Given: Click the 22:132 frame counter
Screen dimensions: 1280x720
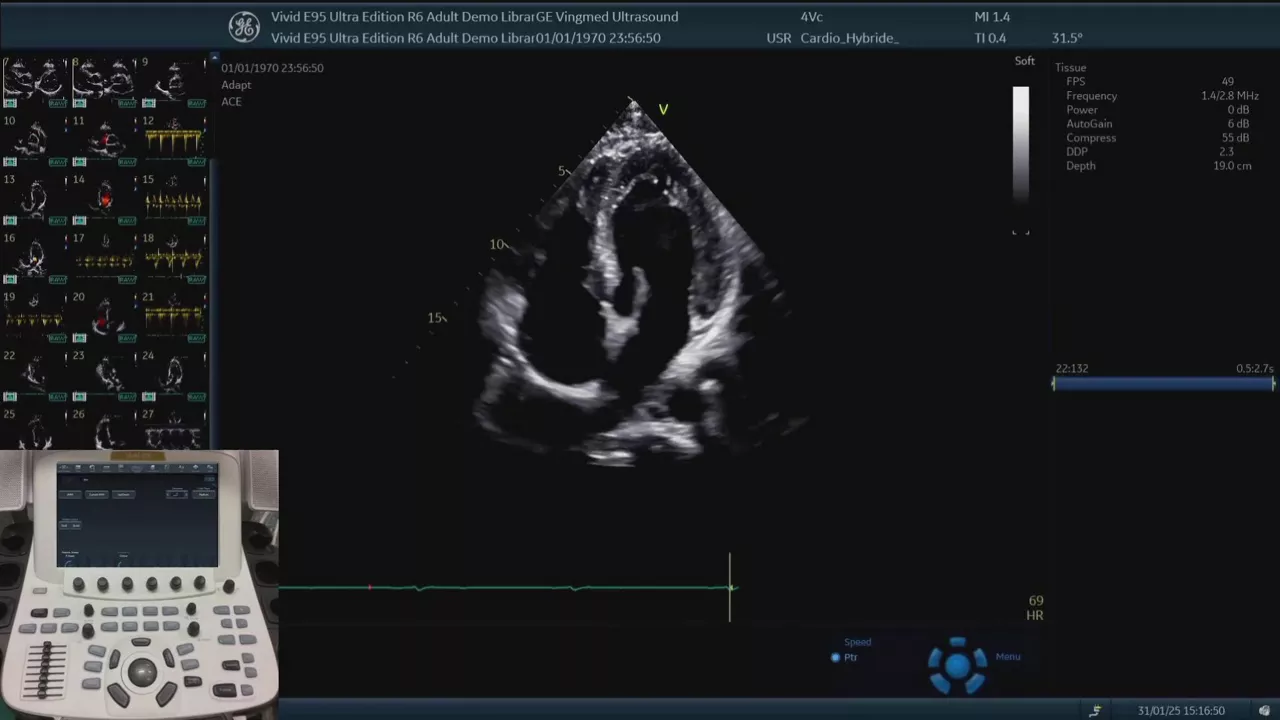Looking at the screenshot, I should click(x=1072, y=369).
